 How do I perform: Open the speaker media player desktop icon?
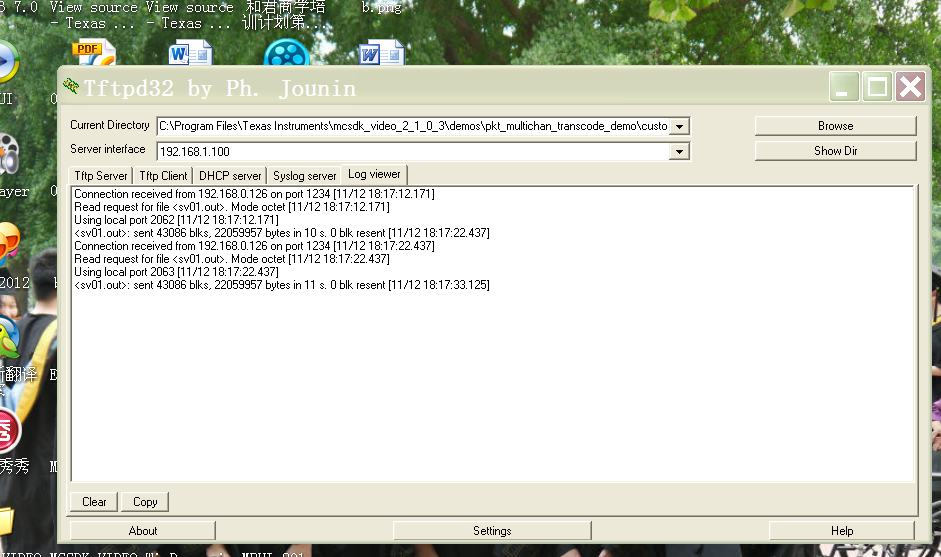click(8, 153)
